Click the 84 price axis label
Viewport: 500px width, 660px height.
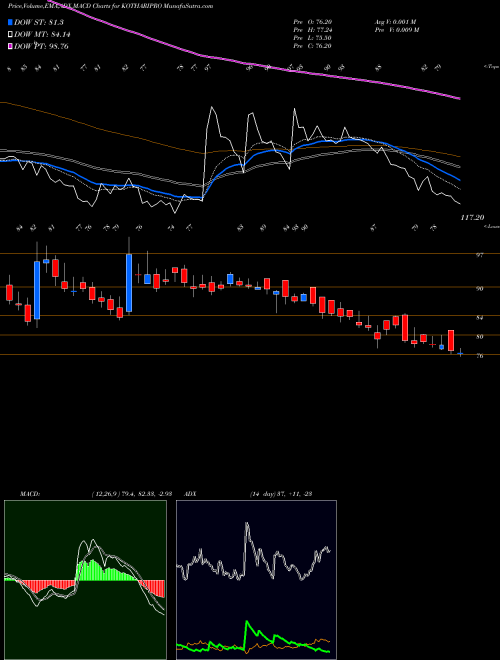click(481, 317)
